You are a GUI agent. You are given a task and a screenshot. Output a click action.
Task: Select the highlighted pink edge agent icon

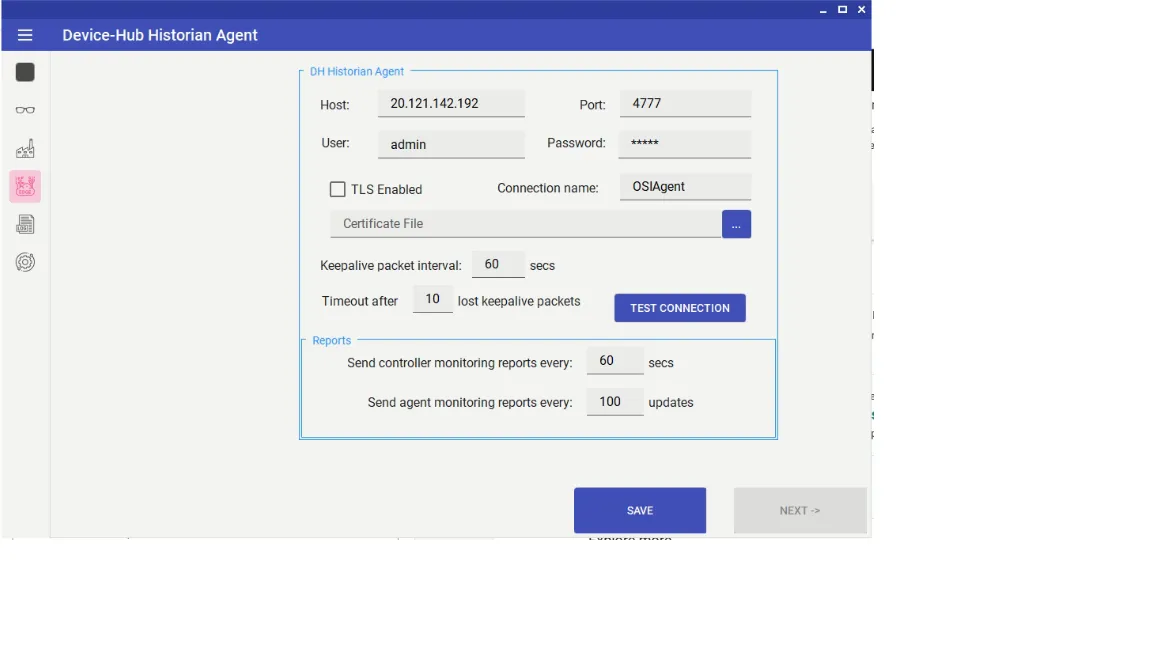click(x=25, y=187)
